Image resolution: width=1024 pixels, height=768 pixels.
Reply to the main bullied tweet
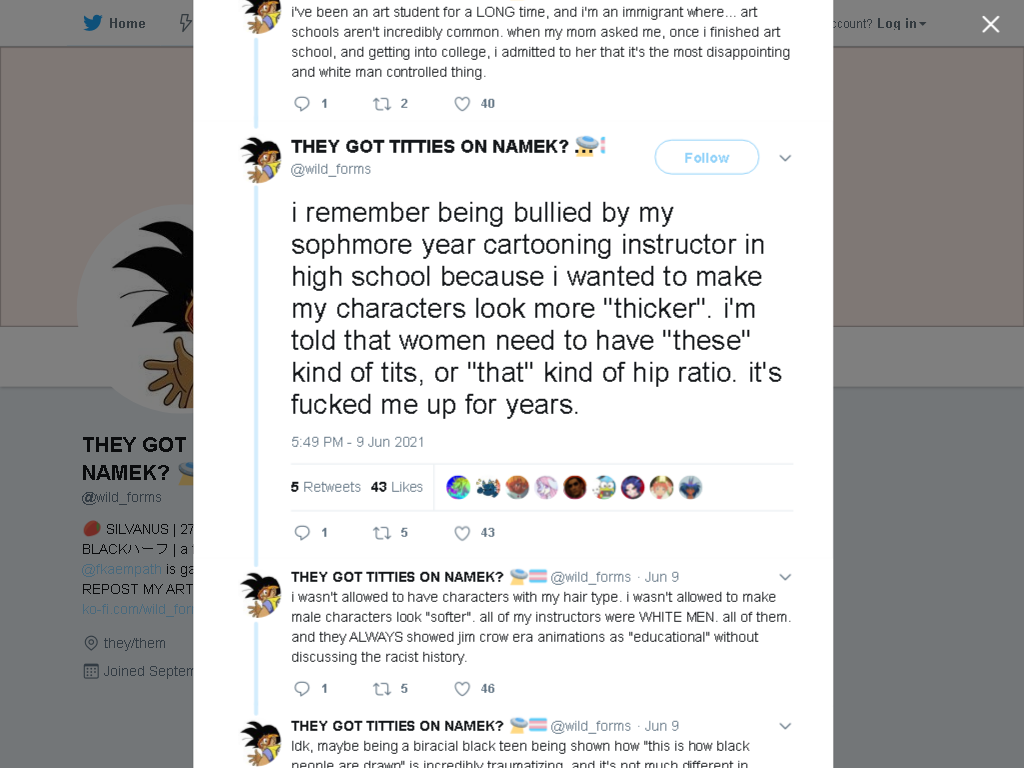click(302, 533)
